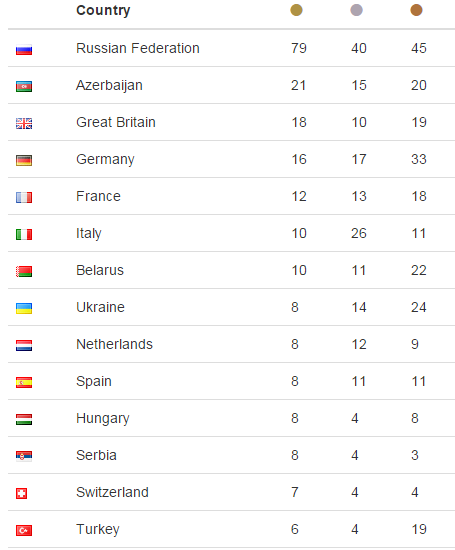This screenshot has width=455, height=550.
Task: Click the Germany flag icon
Action: 24,160
